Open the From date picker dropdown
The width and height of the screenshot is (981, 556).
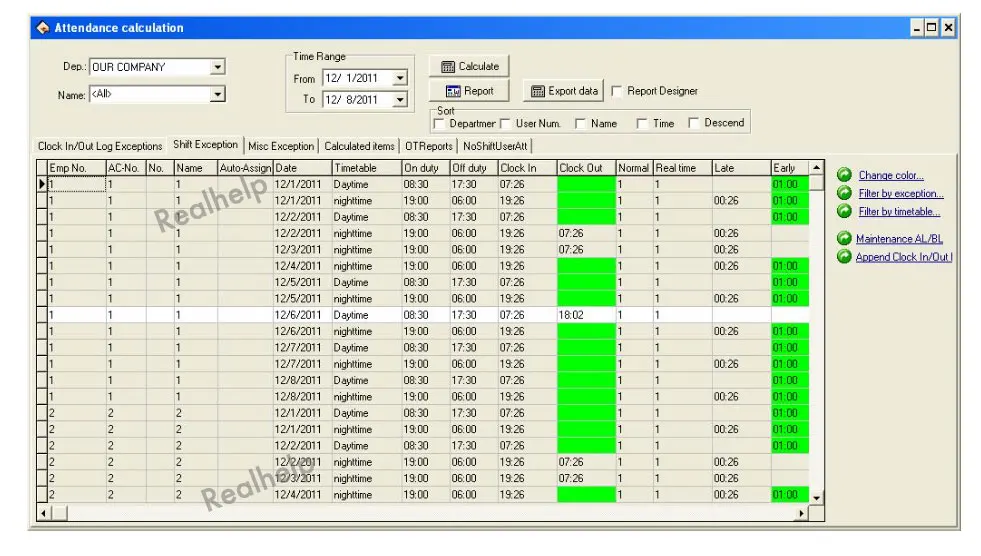pos(400,78)
